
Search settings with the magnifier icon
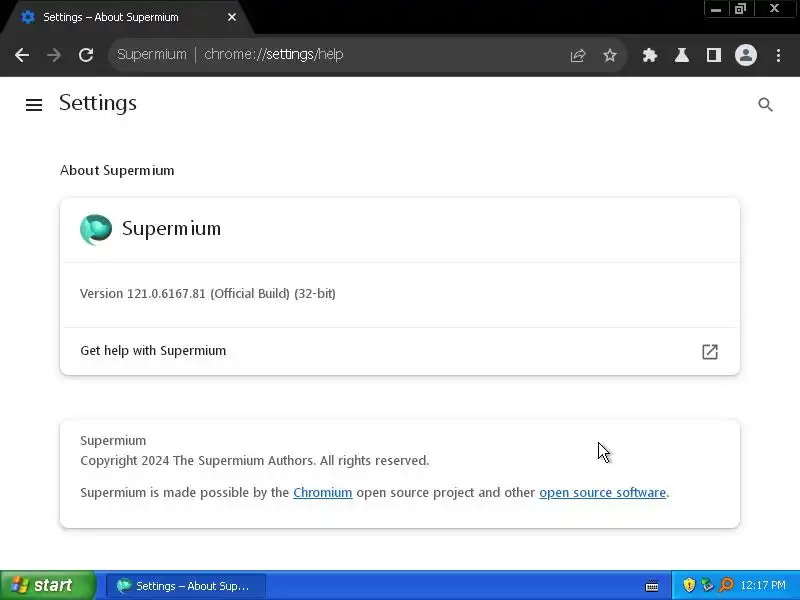point(765,105)
